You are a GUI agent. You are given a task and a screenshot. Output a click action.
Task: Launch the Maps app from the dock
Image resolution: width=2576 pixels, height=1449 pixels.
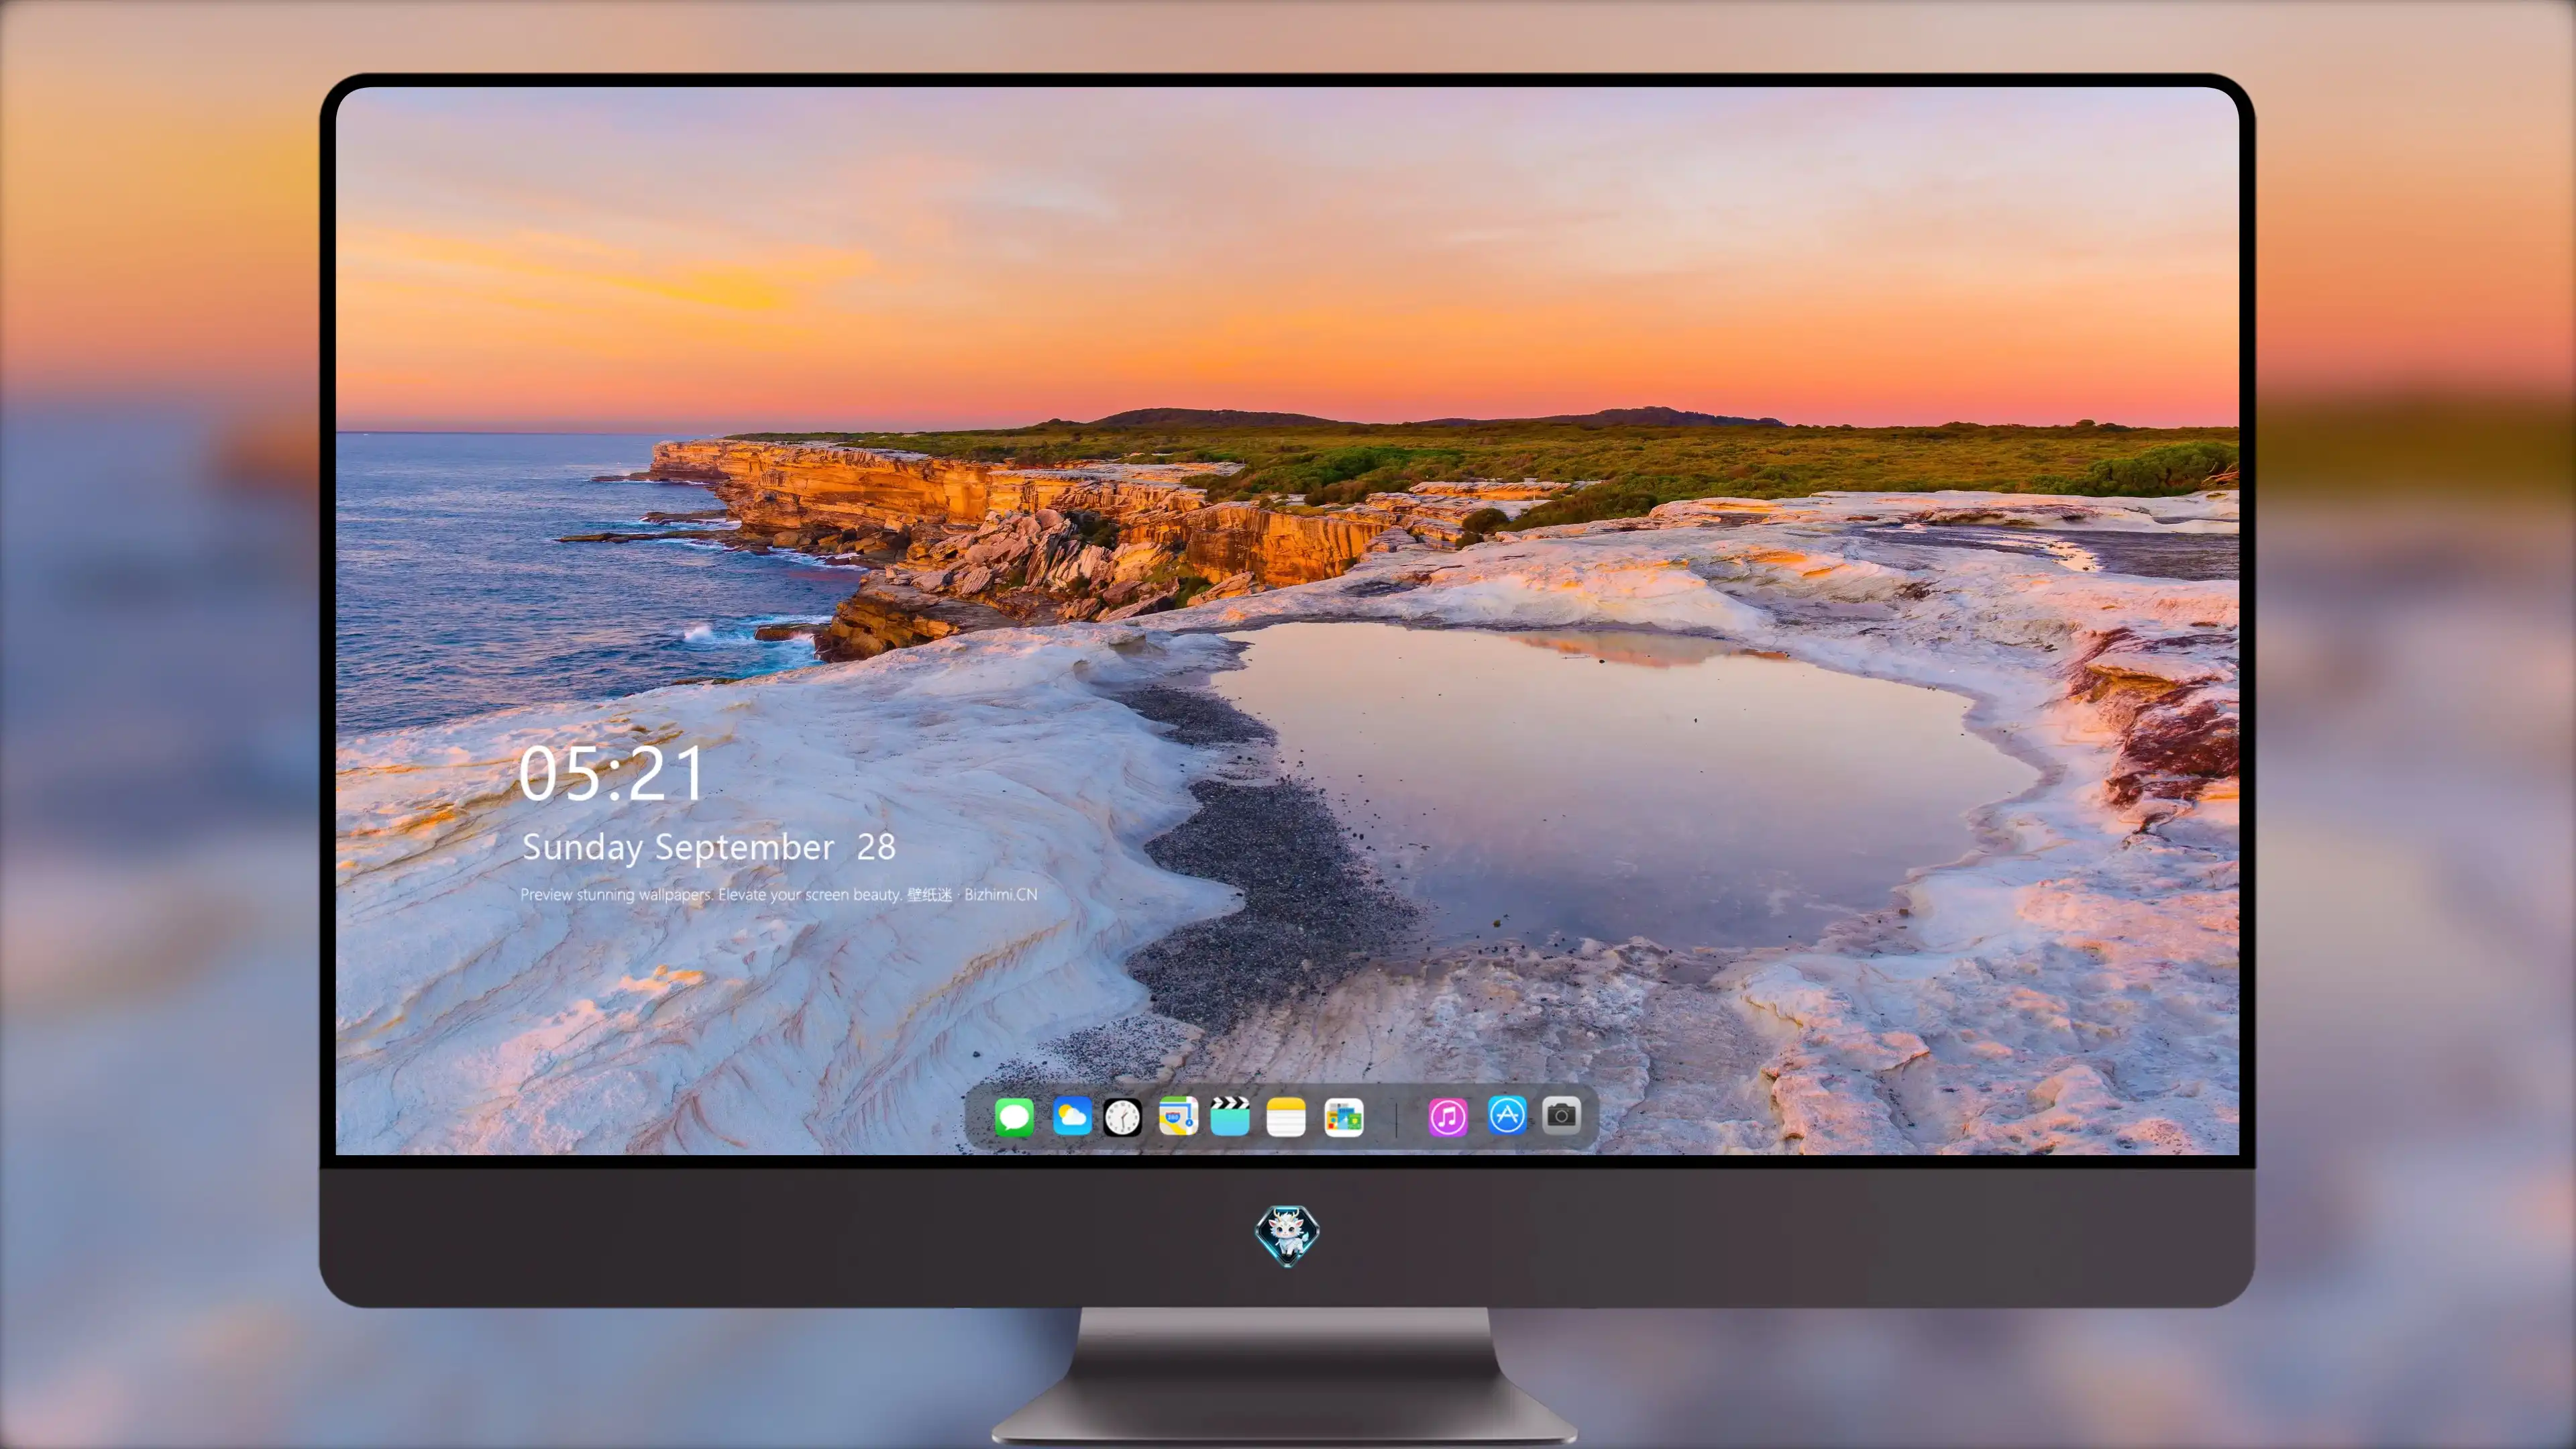coord(1178,1116)
